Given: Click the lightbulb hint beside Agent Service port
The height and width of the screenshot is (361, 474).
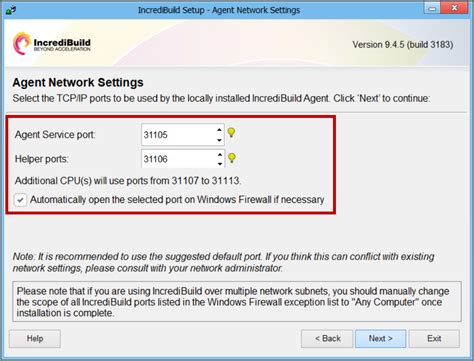Looking at the screenshot, I should 231,133.
